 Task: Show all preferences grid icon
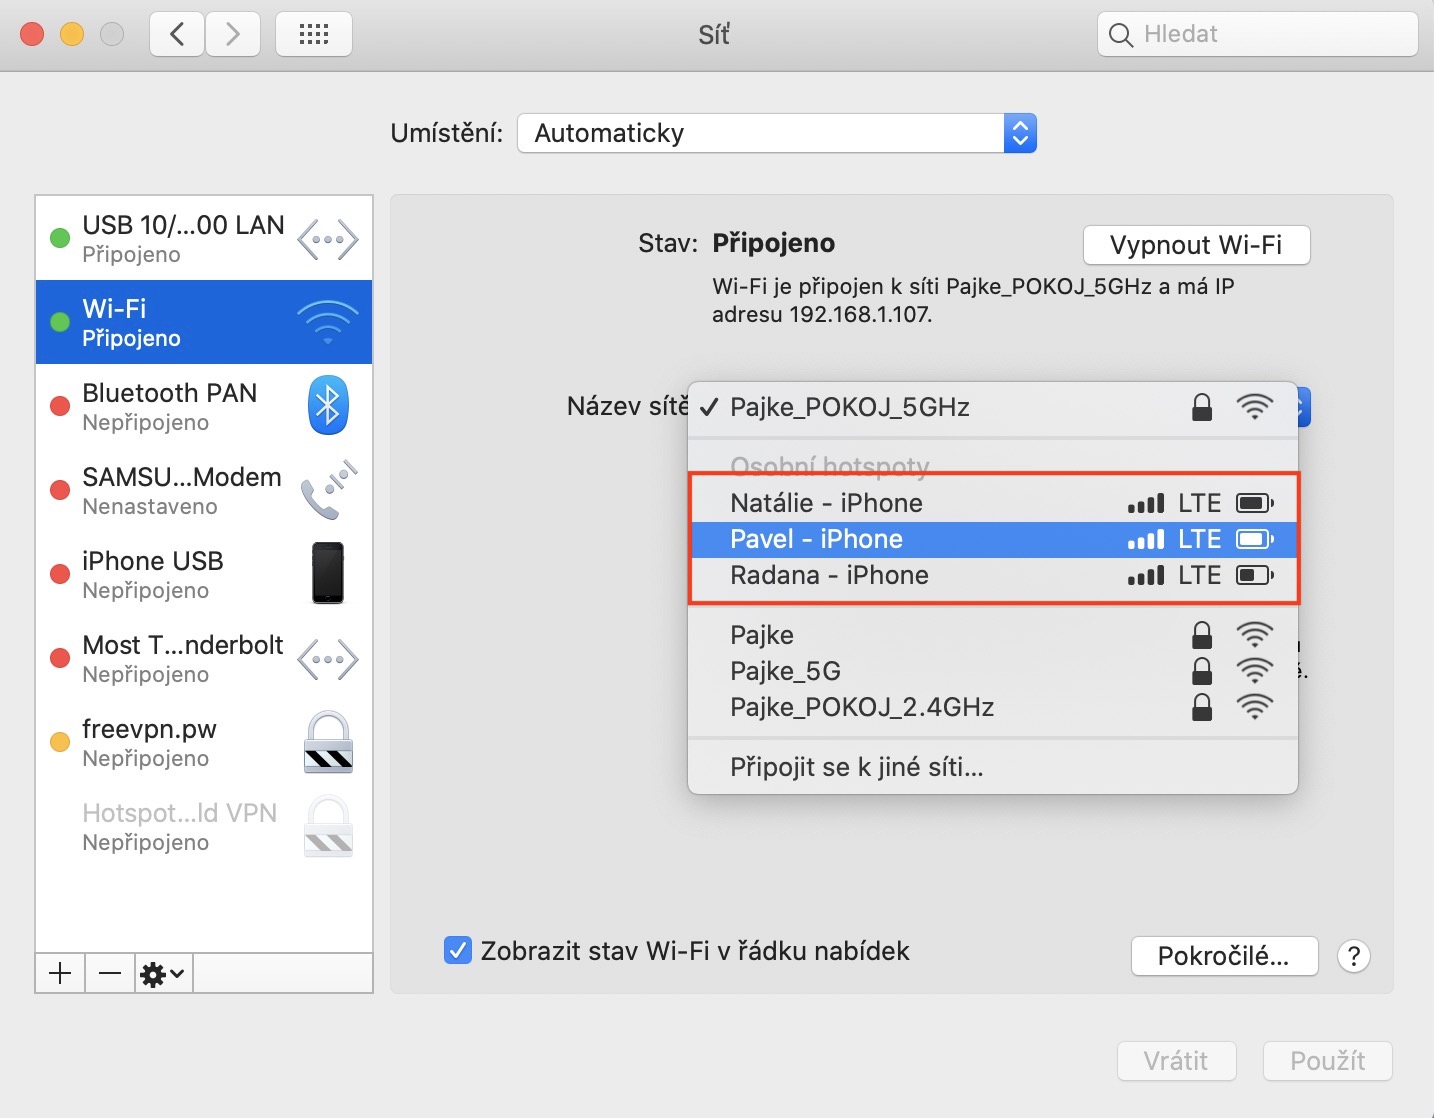313,35
